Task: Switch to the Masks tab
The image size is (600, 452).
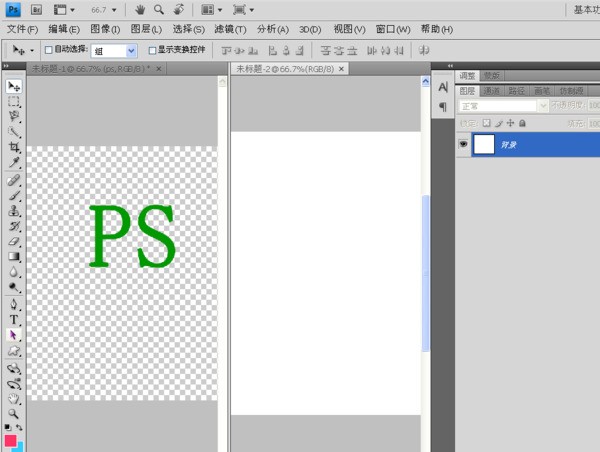Action: [491, 76]
